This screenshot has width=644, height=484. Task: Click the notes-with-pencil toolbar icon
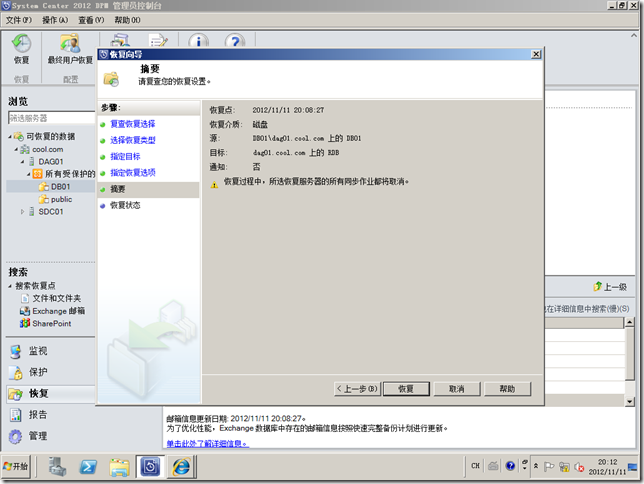pos(159,41)
